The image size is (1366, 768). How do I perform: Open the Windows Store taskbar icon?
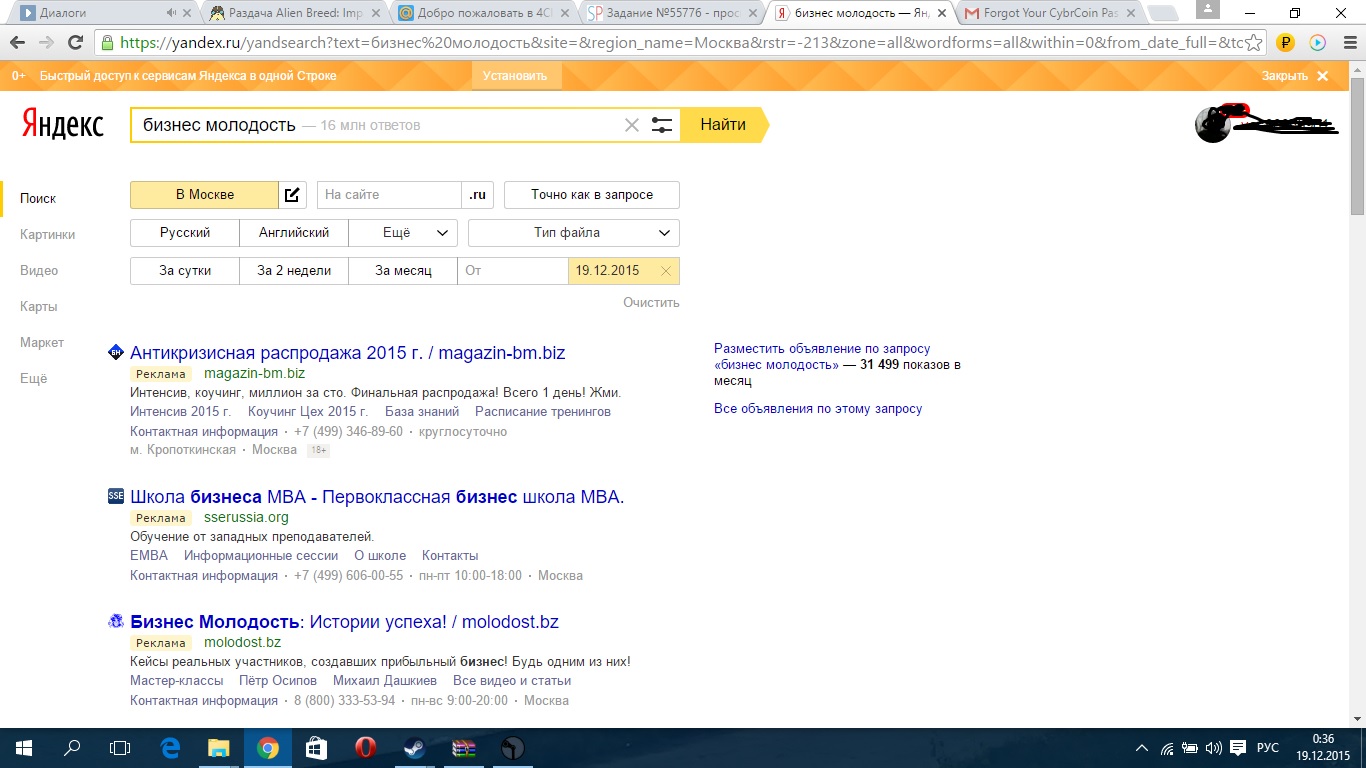(x=316, y=748)
